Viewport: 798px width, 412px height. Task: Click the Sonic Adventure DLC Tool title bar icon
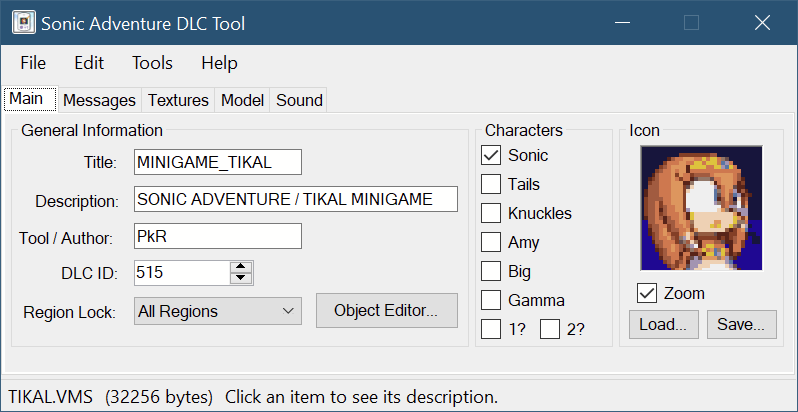click(23, 23)
